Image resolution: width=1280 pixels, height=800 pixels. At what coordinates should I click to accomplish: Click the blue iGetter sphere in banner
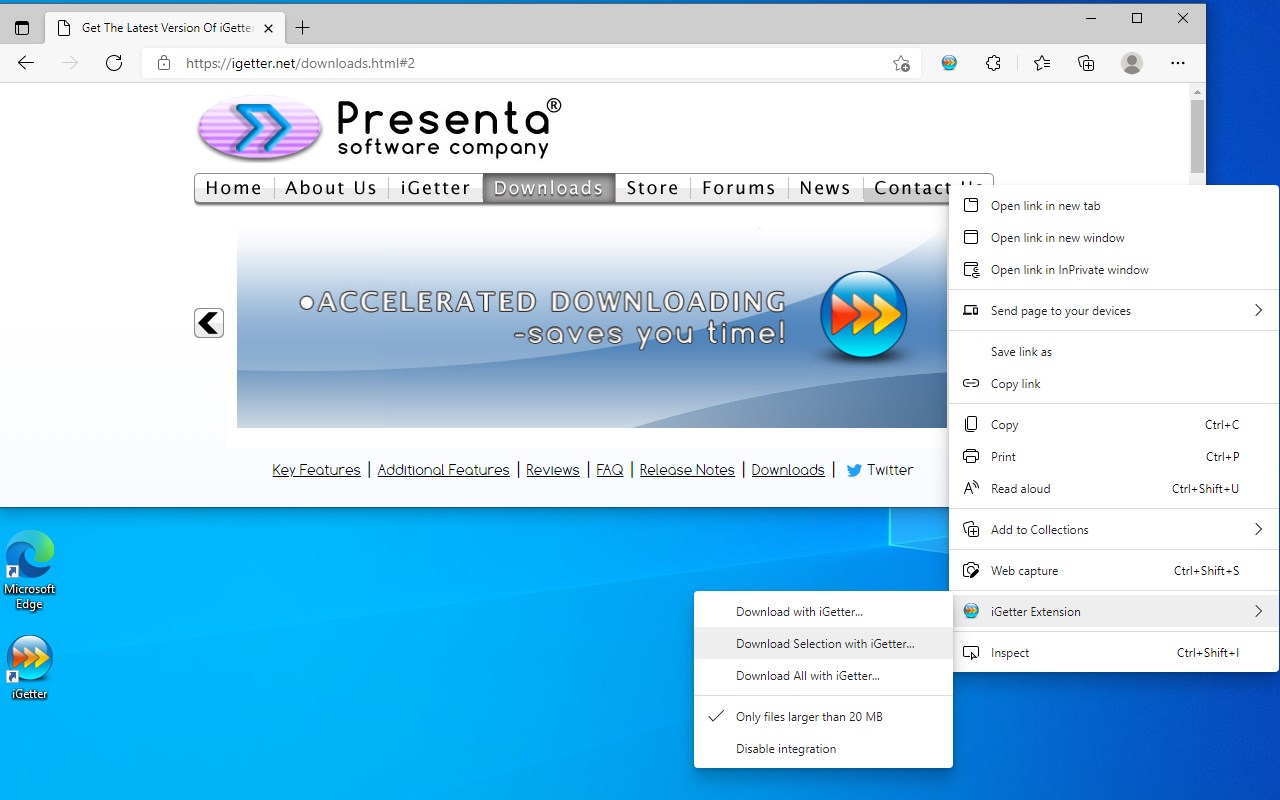(x=863, y=315)
